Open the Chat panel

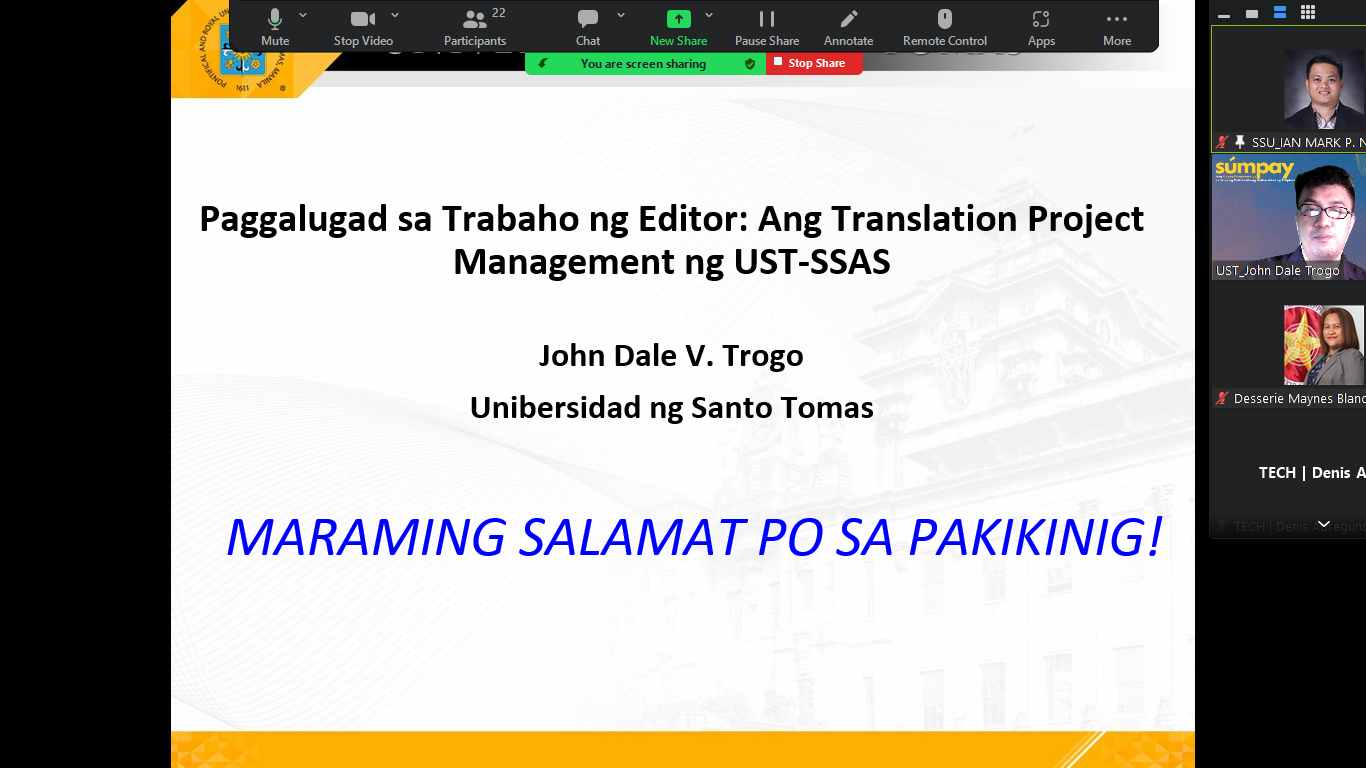click(588, 27)
